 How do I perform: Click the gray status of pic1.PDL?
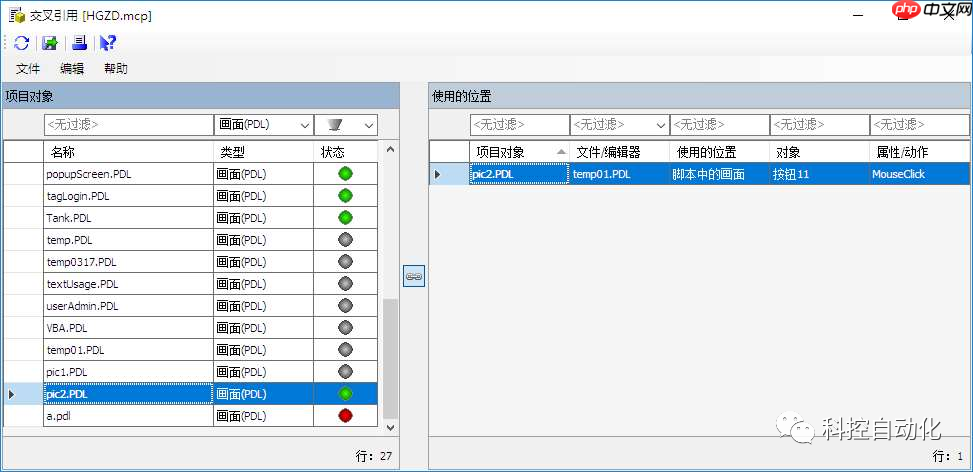(346, 372)
